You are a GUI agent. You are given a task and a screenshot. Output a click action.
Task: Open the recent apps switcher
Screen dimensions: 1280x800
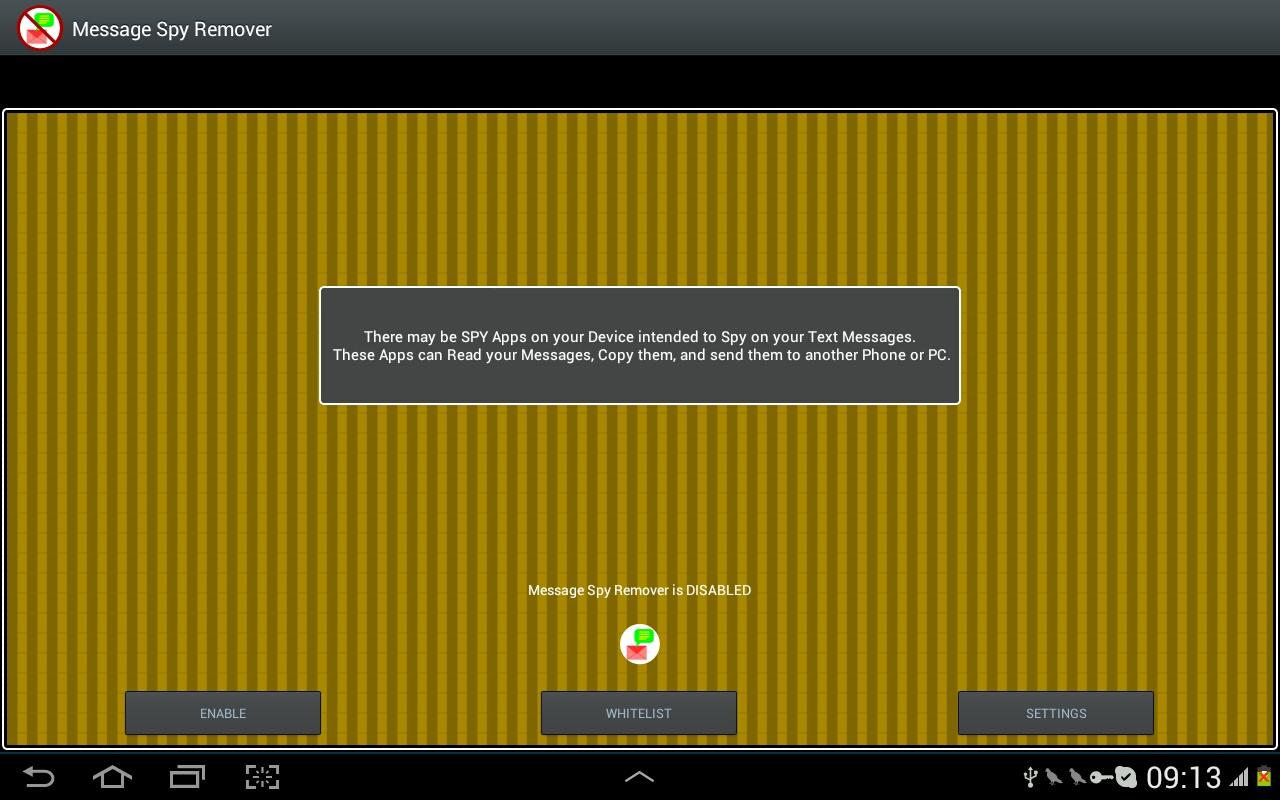tap(187, 777)
